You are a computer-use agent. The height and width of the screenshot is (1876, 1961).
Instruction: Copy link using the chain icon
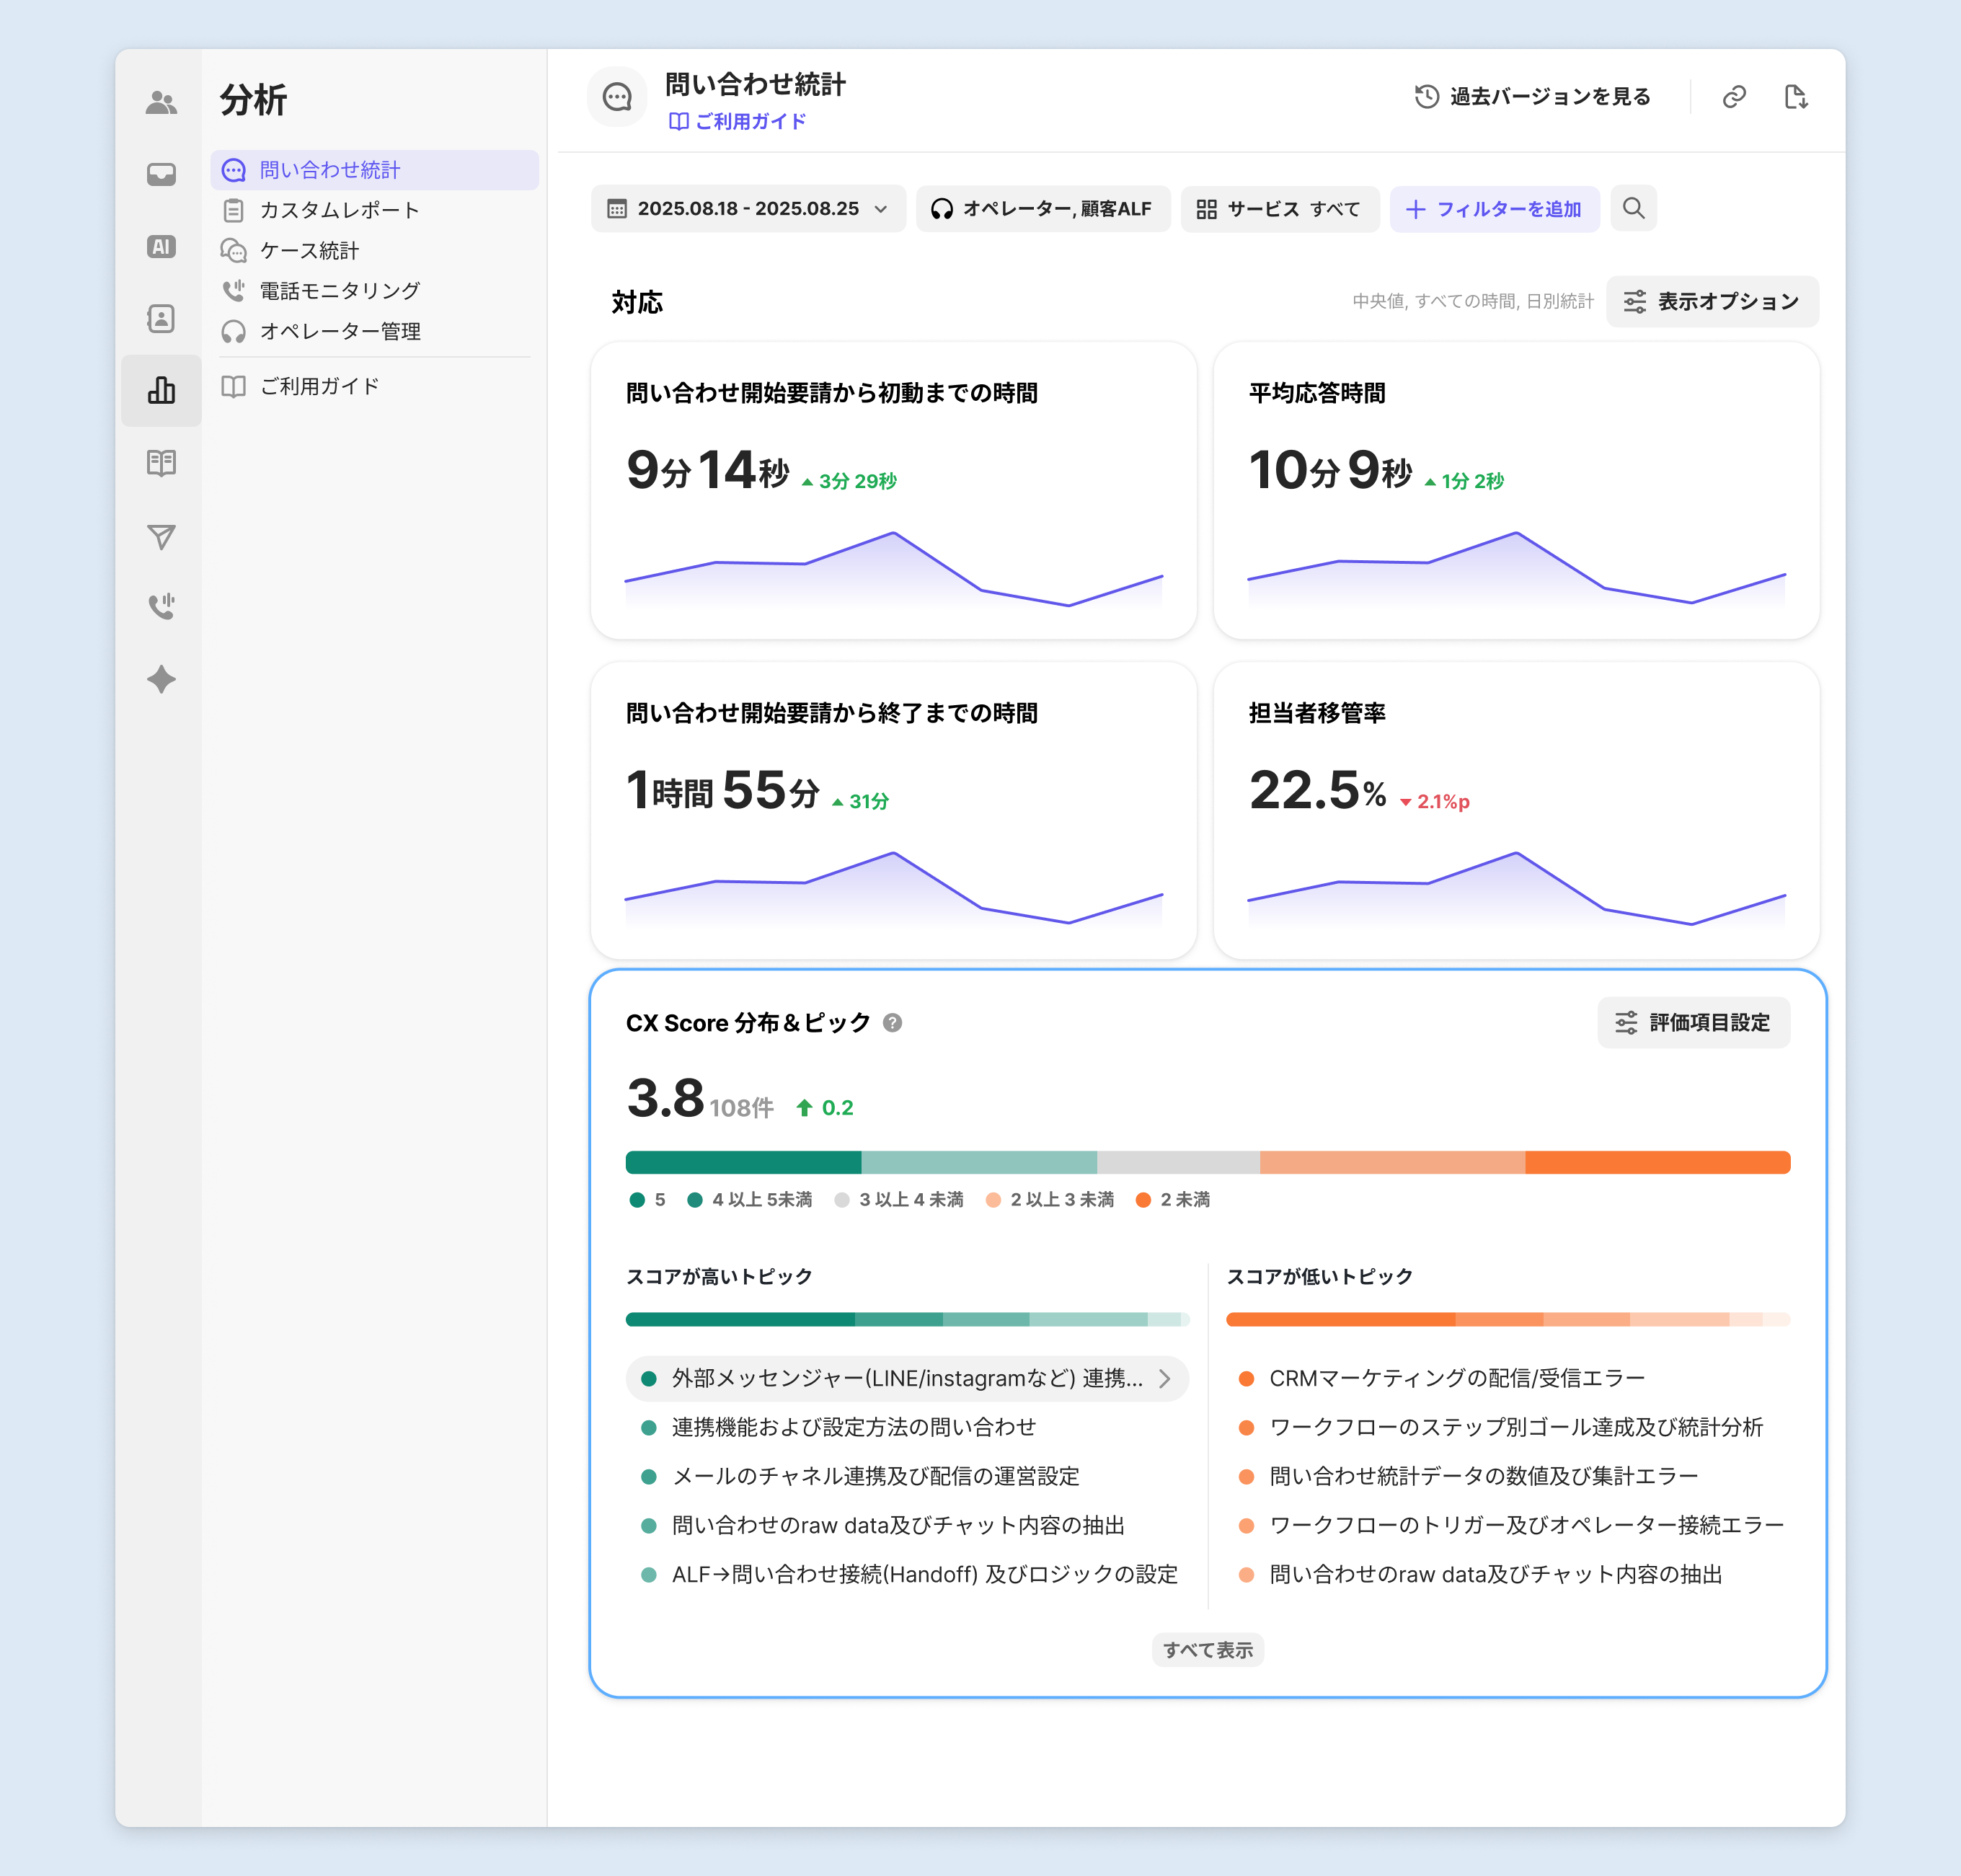pyautogui.click(x=1734, y=97)
